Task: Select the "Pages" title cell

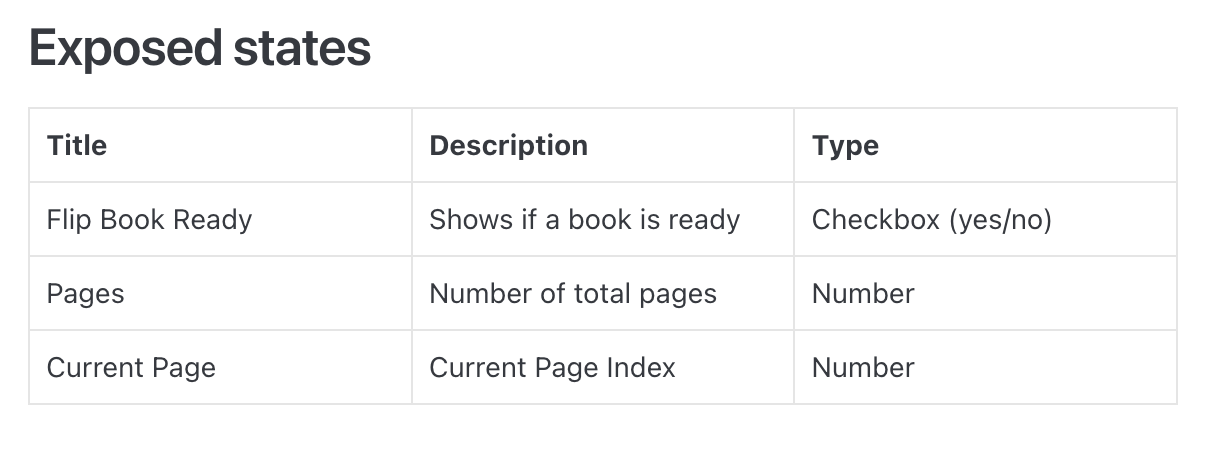Action: (x=86, y=294)
